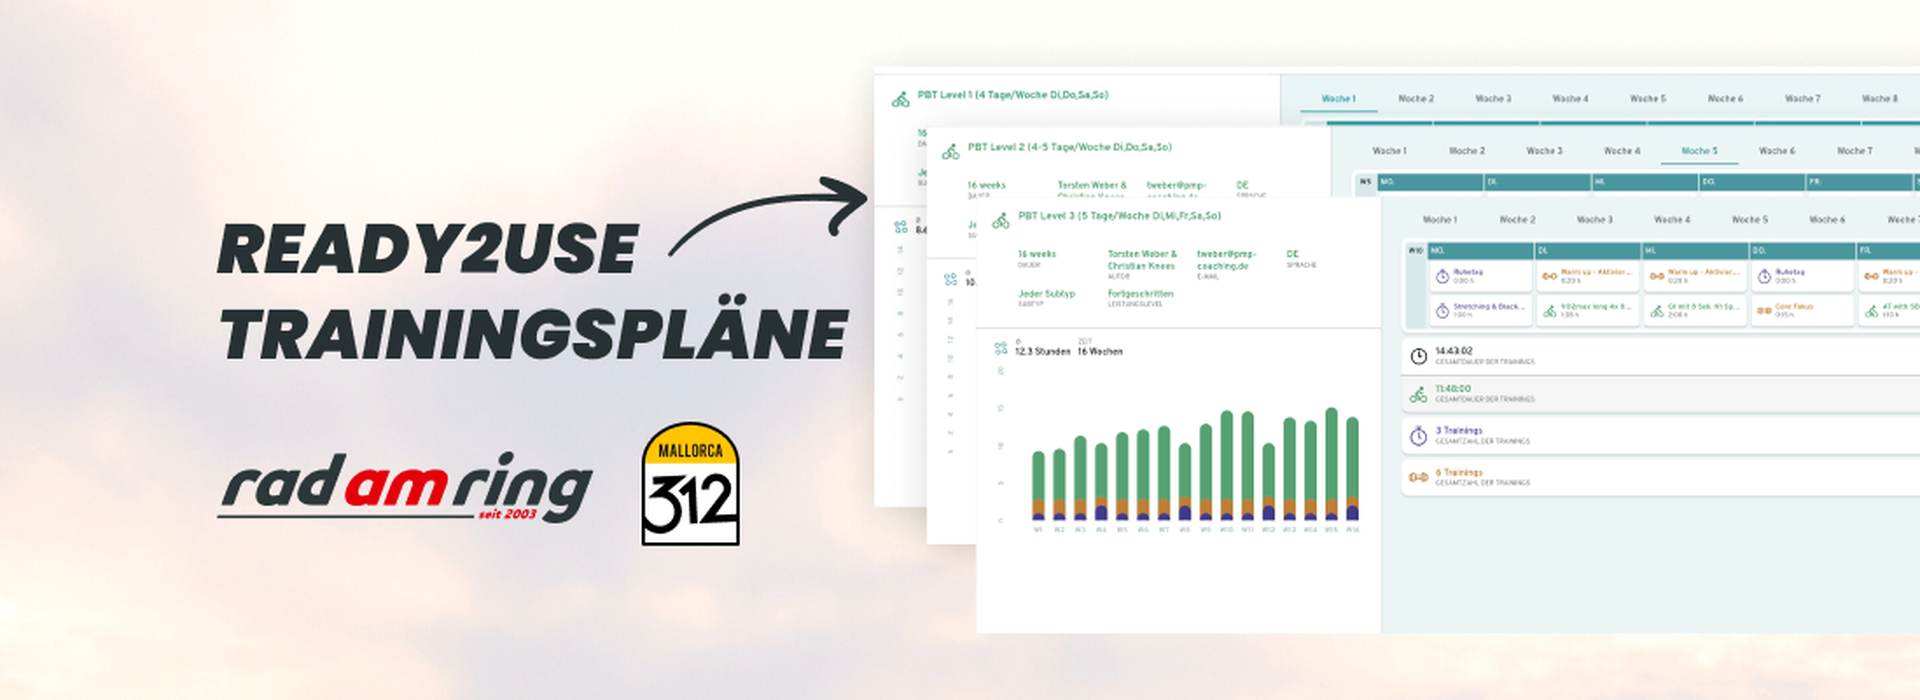Open Woche 8 tab in PBT Level 1 window
Screen dimensions: 1920x700
pos(1880,99)
